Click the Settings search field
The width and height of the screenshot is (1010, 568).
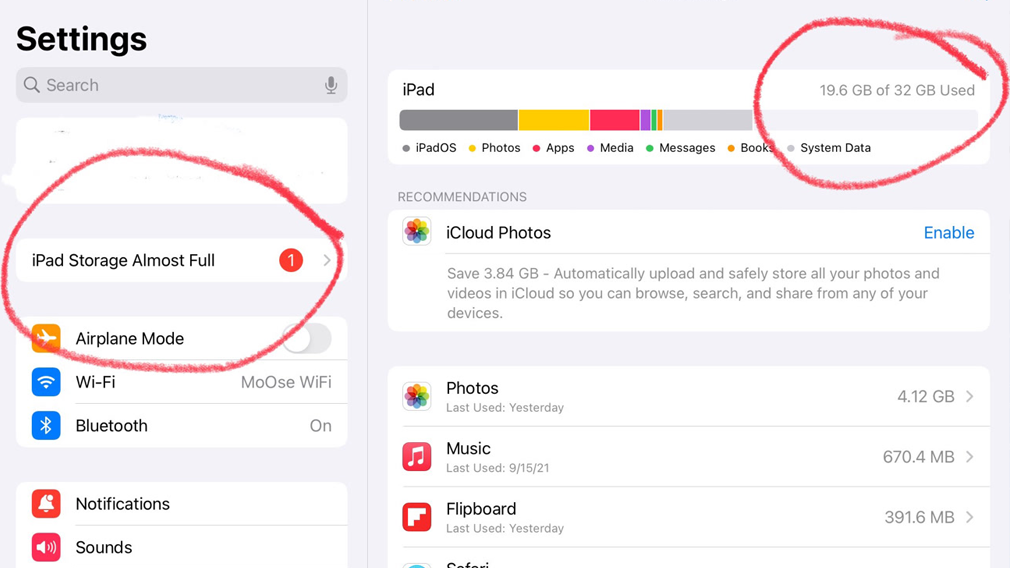pos(182,85)
